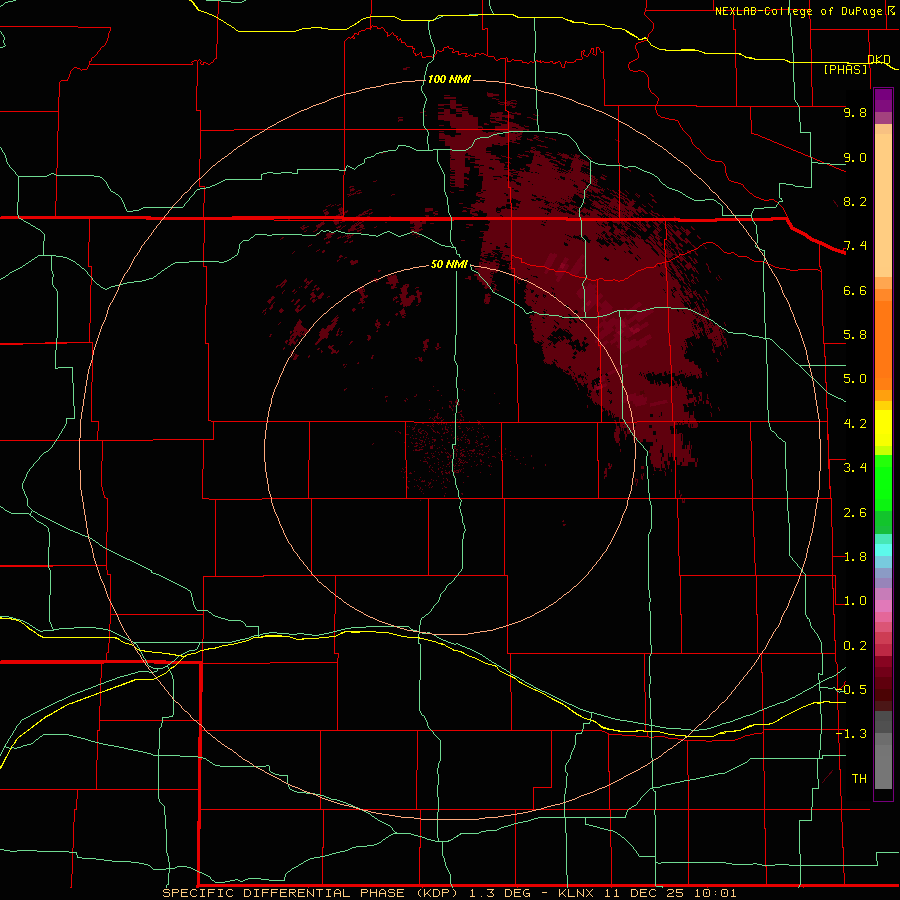This screenshot has height=900, width=900.
Task: Click the 7.4 color scale value
Action: (855, 246)
